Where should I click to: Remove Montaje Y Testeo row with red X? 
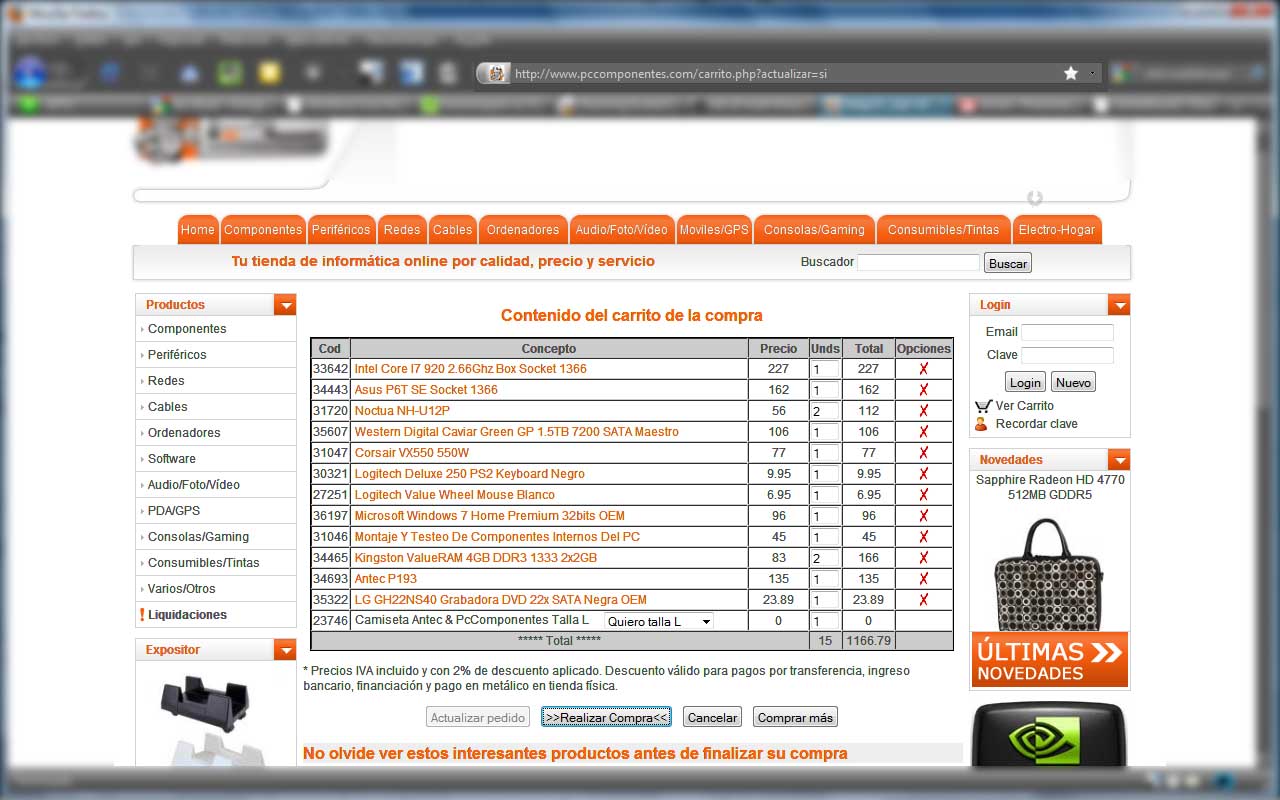click(923, 537)
